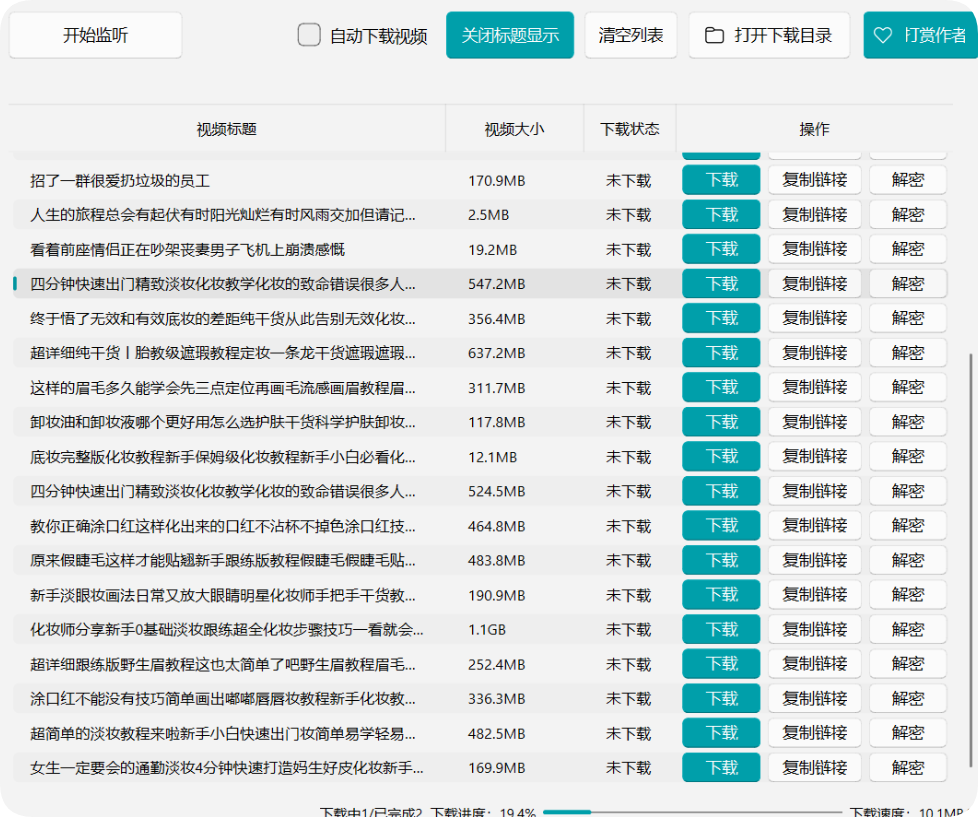Download the 1.1GB video
The height and width of the screenshot is (817, 978).
click(x=721, y=629)
